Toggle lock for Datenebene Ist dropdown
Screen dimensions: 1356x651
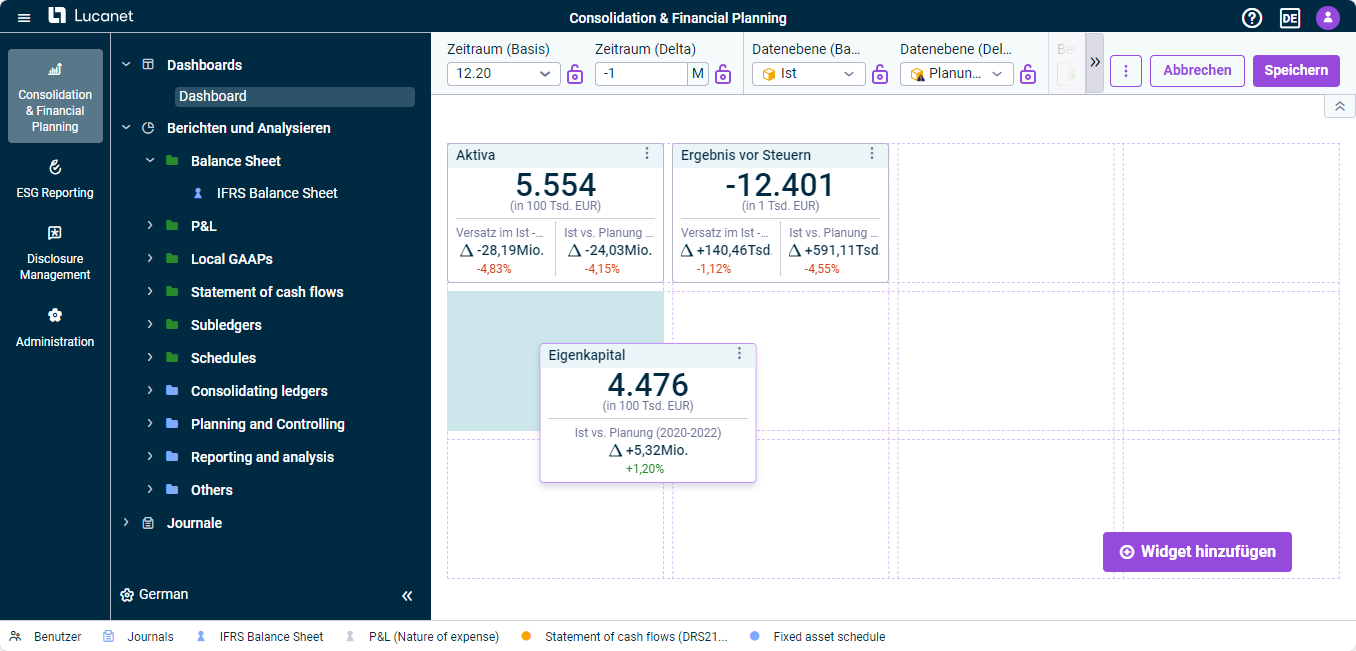coord(880,74)
